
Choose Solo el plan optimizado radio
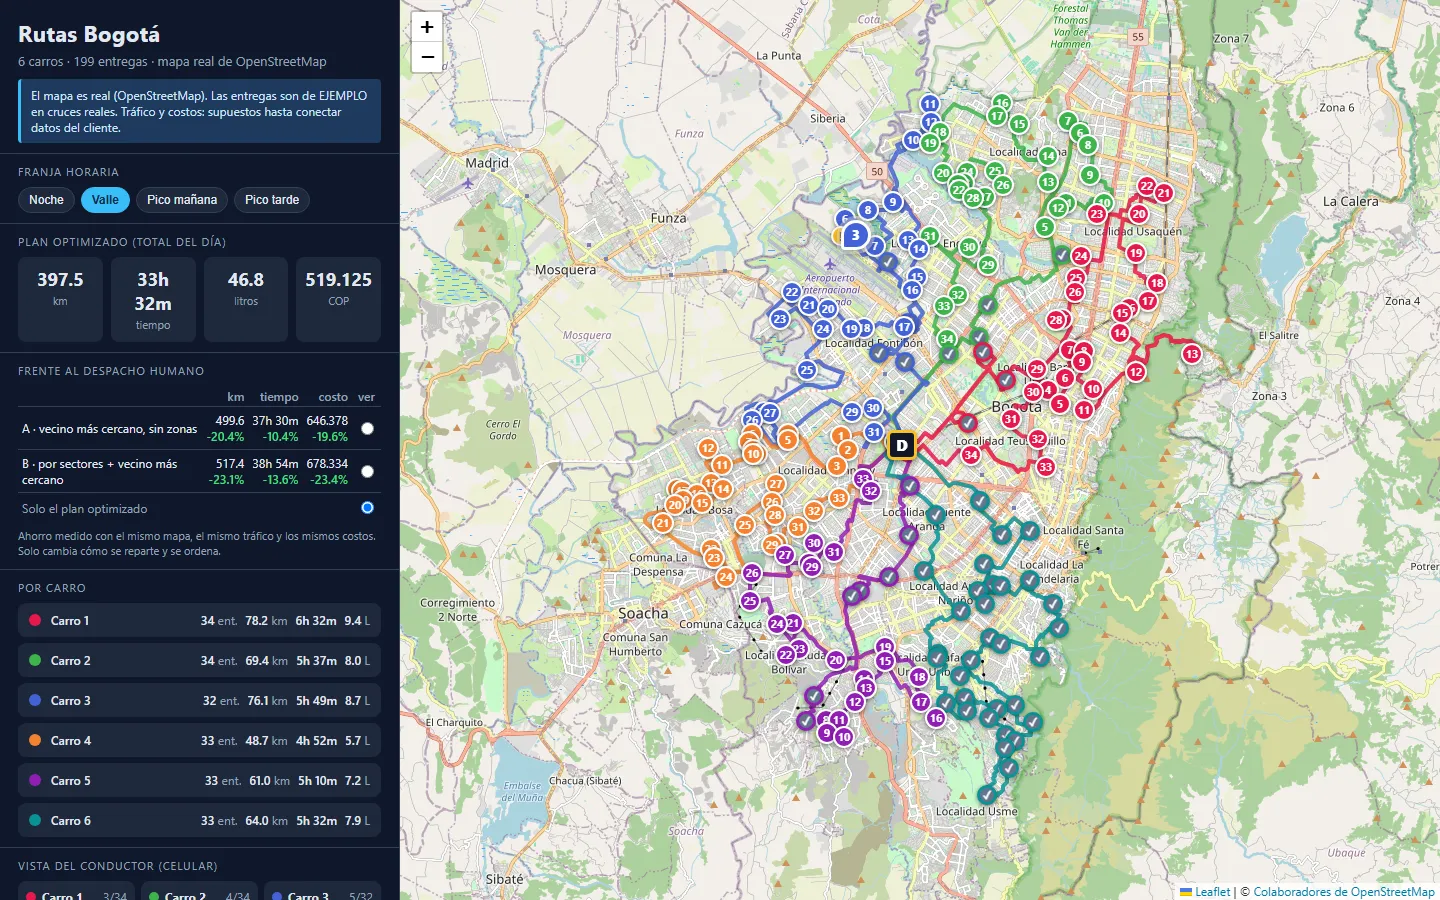367,508
